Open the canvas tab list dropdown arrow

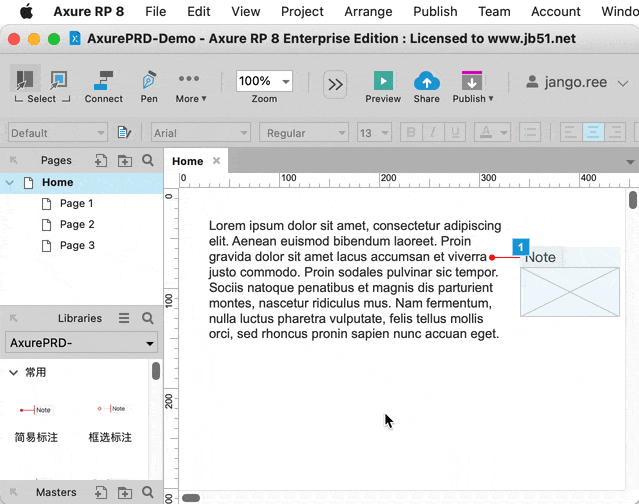pyautogui.click(x=630, y=162)
